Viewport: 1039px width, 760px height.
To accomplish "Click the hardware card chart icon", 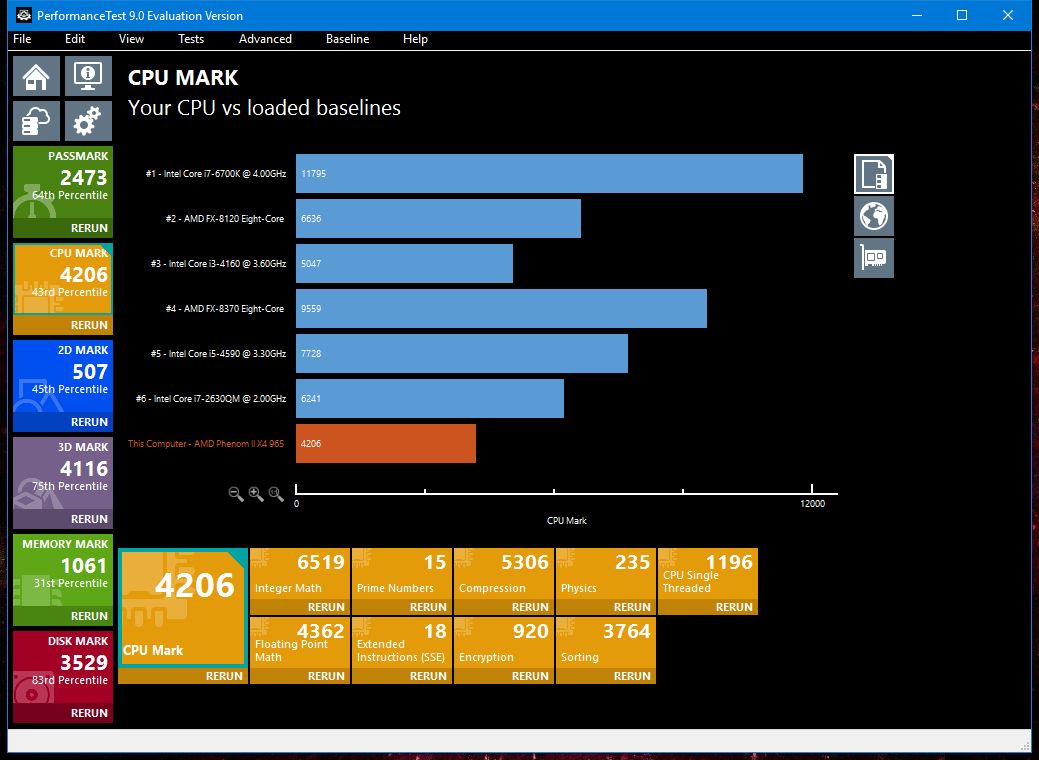I will click(x=873, y=258).
